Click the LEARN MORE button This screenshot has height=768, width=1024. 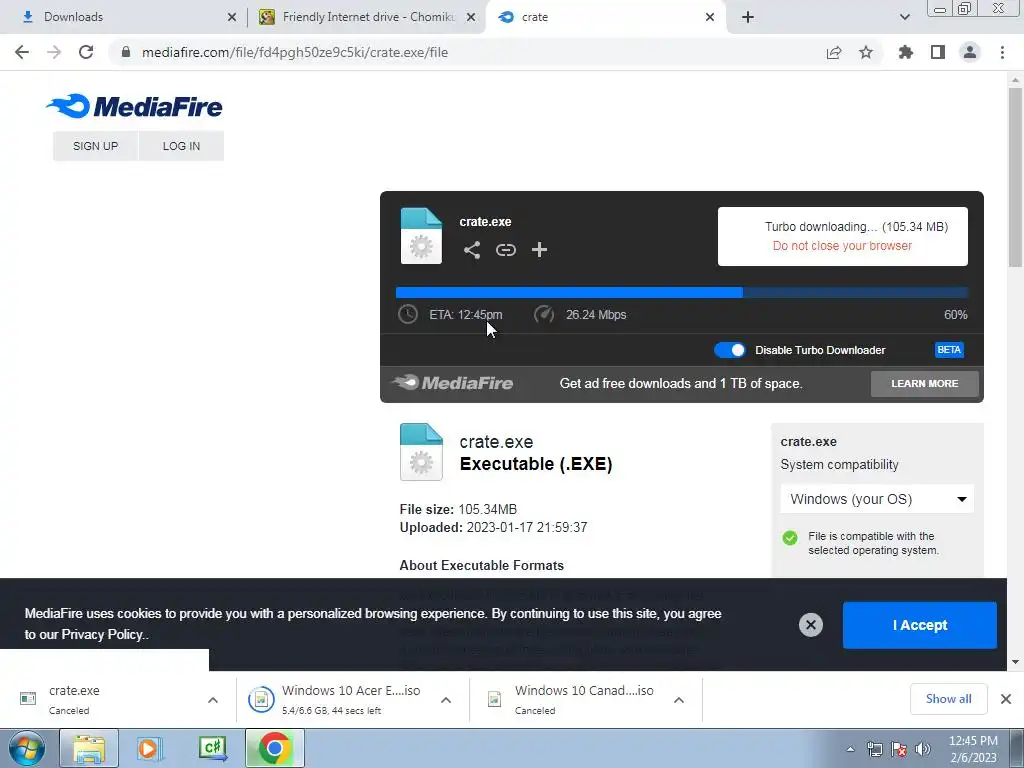point(925,383)
